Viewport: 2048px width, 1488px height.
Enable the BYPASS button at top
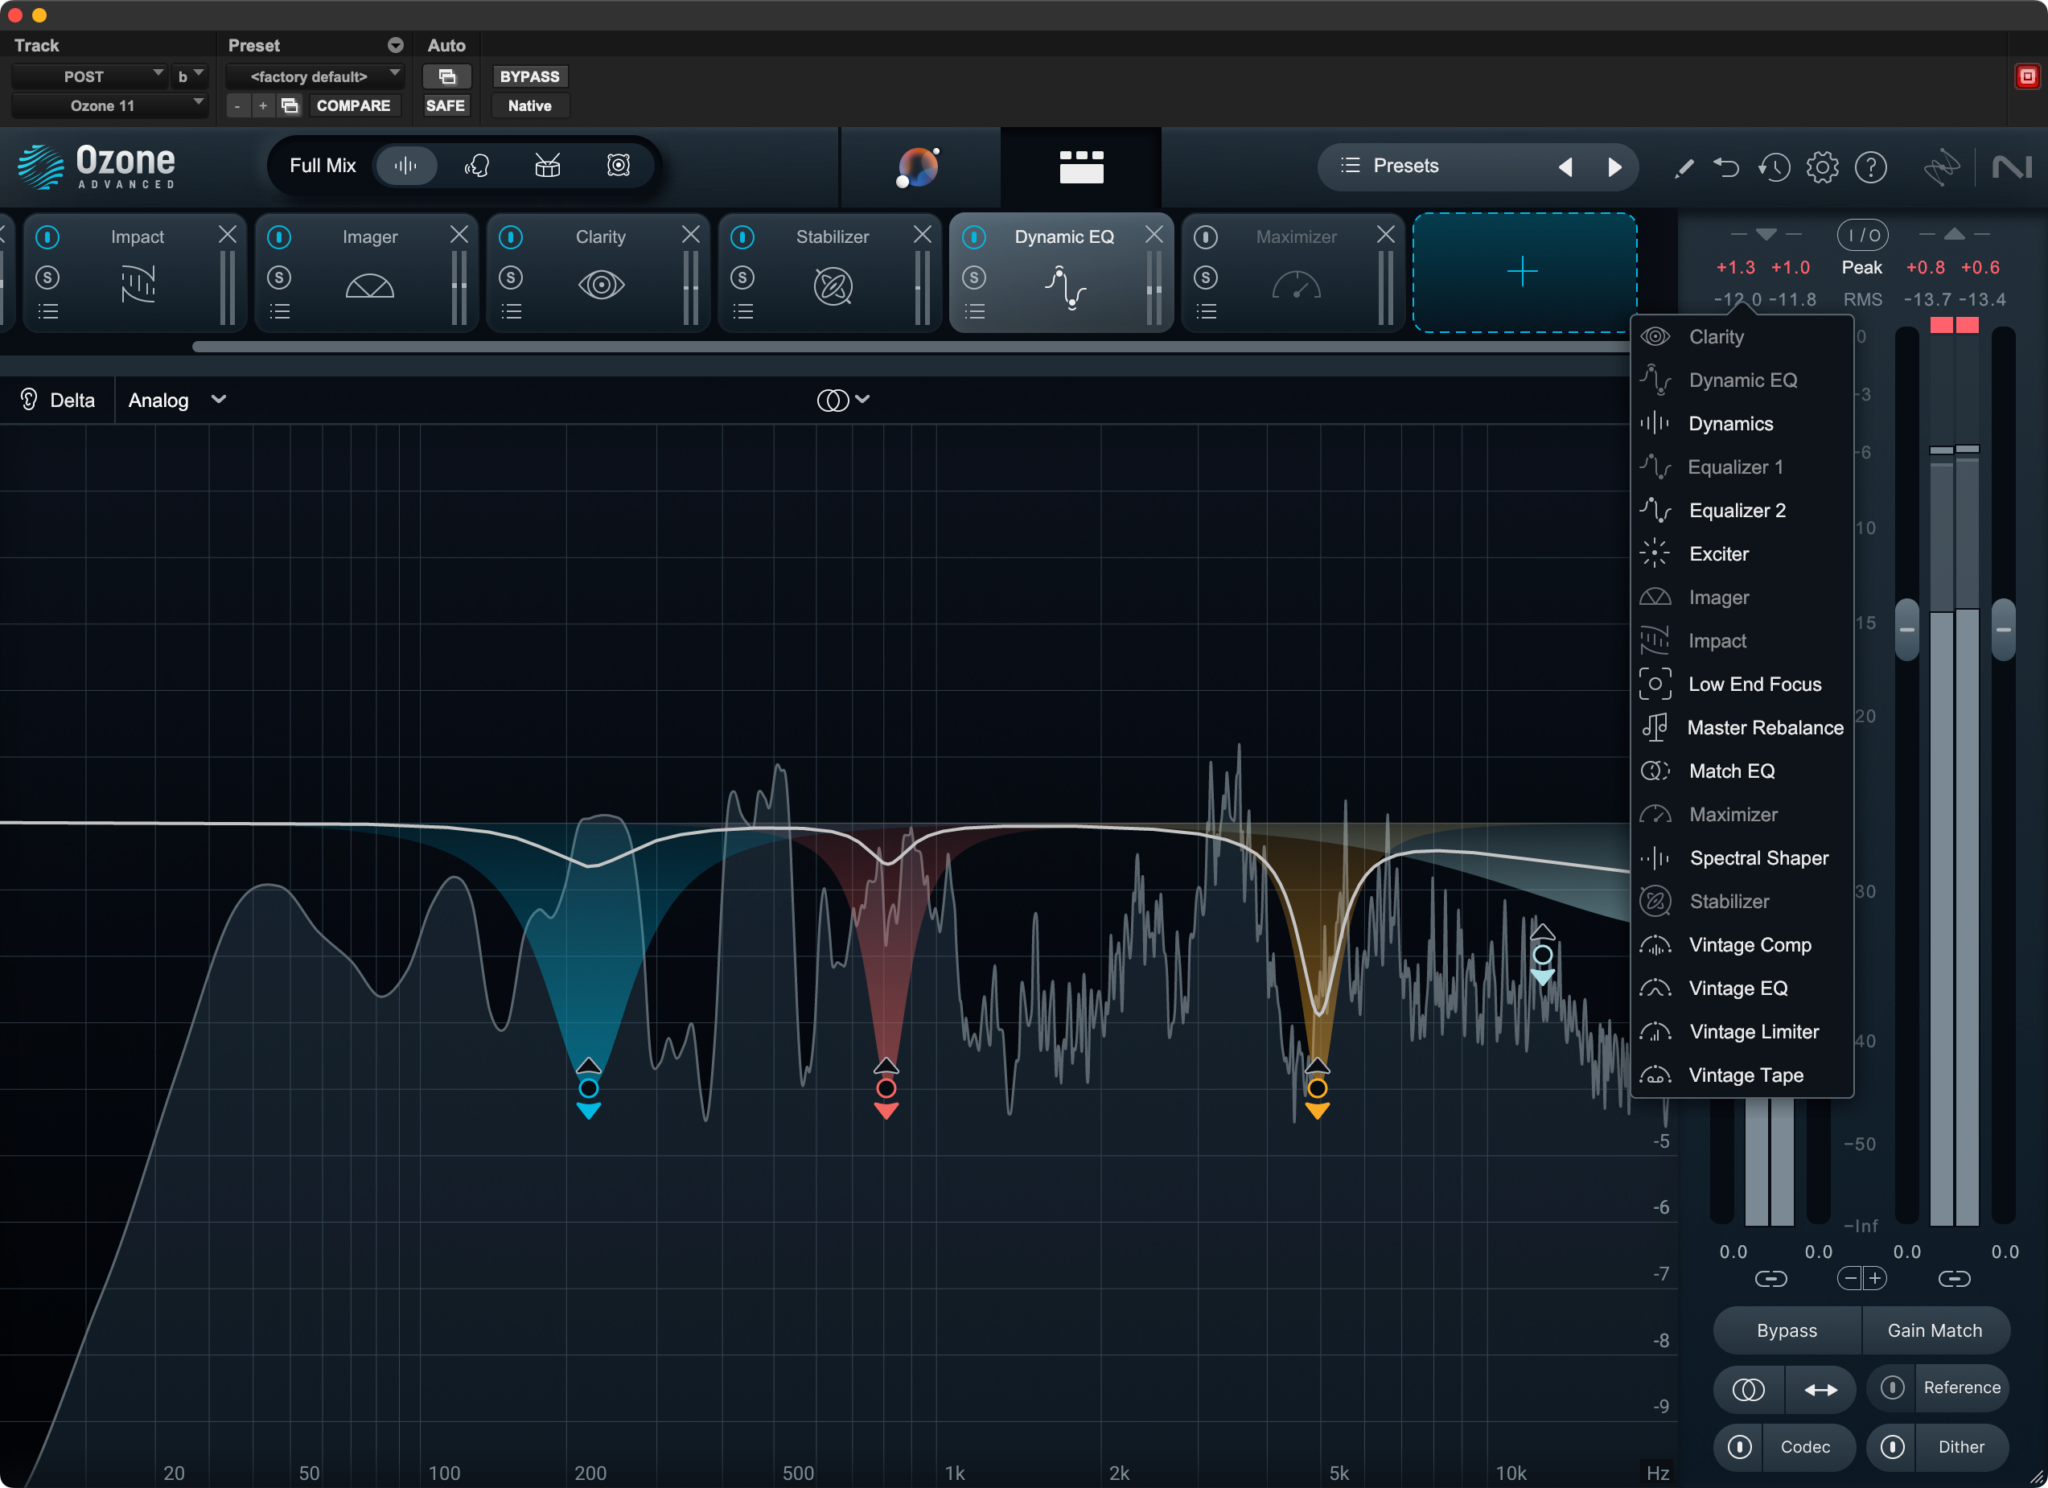[x=529, y=76]
